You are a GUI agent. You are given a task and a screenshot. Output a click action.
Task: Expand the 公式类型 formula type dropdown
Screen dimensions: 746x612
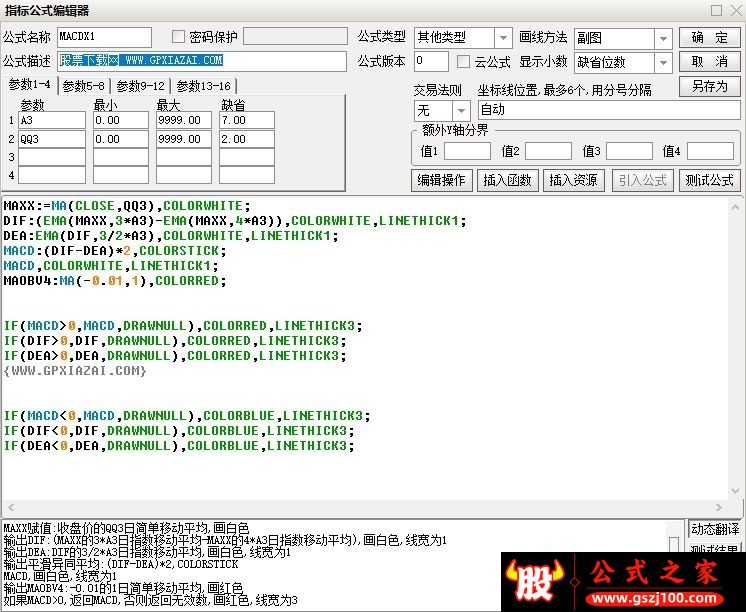(502, 38)
